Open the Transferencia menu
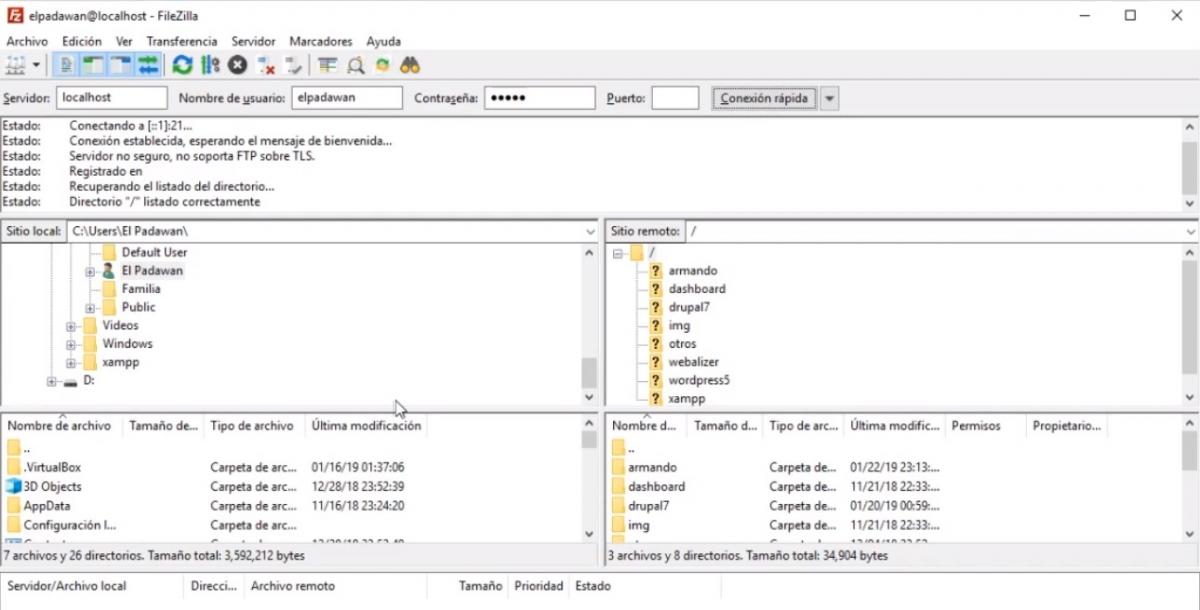The height and width of the screenshot is (610, 1200). point(182,41)
